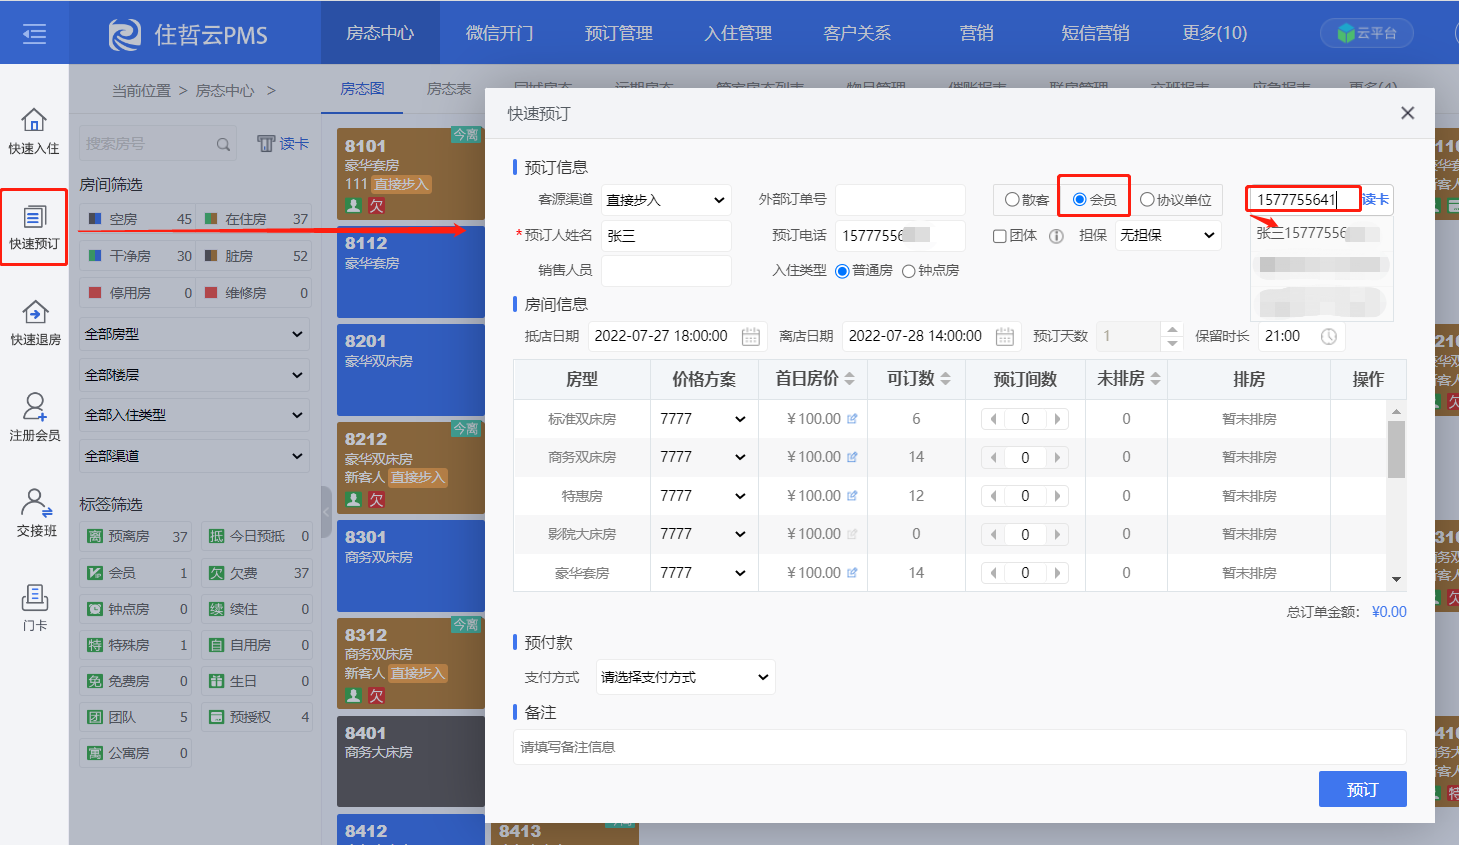
Task: Open 客户关系 top menu
Action: click(x=857, y=33)
